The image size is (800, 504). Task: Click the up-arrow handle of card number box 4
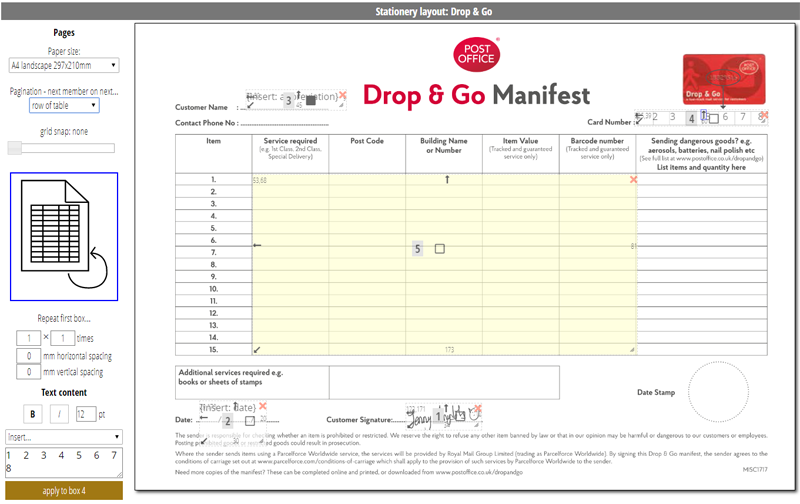[703, 114]
